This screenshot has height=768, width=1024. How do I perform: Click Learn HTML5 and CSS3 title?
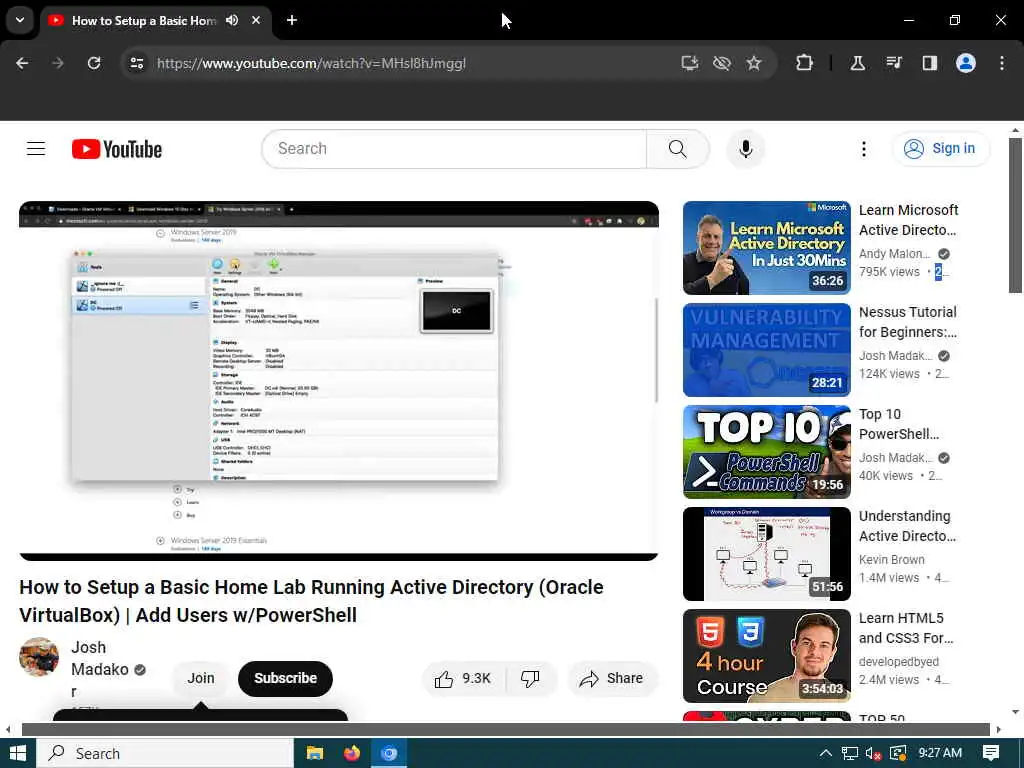tap(906, 628)
